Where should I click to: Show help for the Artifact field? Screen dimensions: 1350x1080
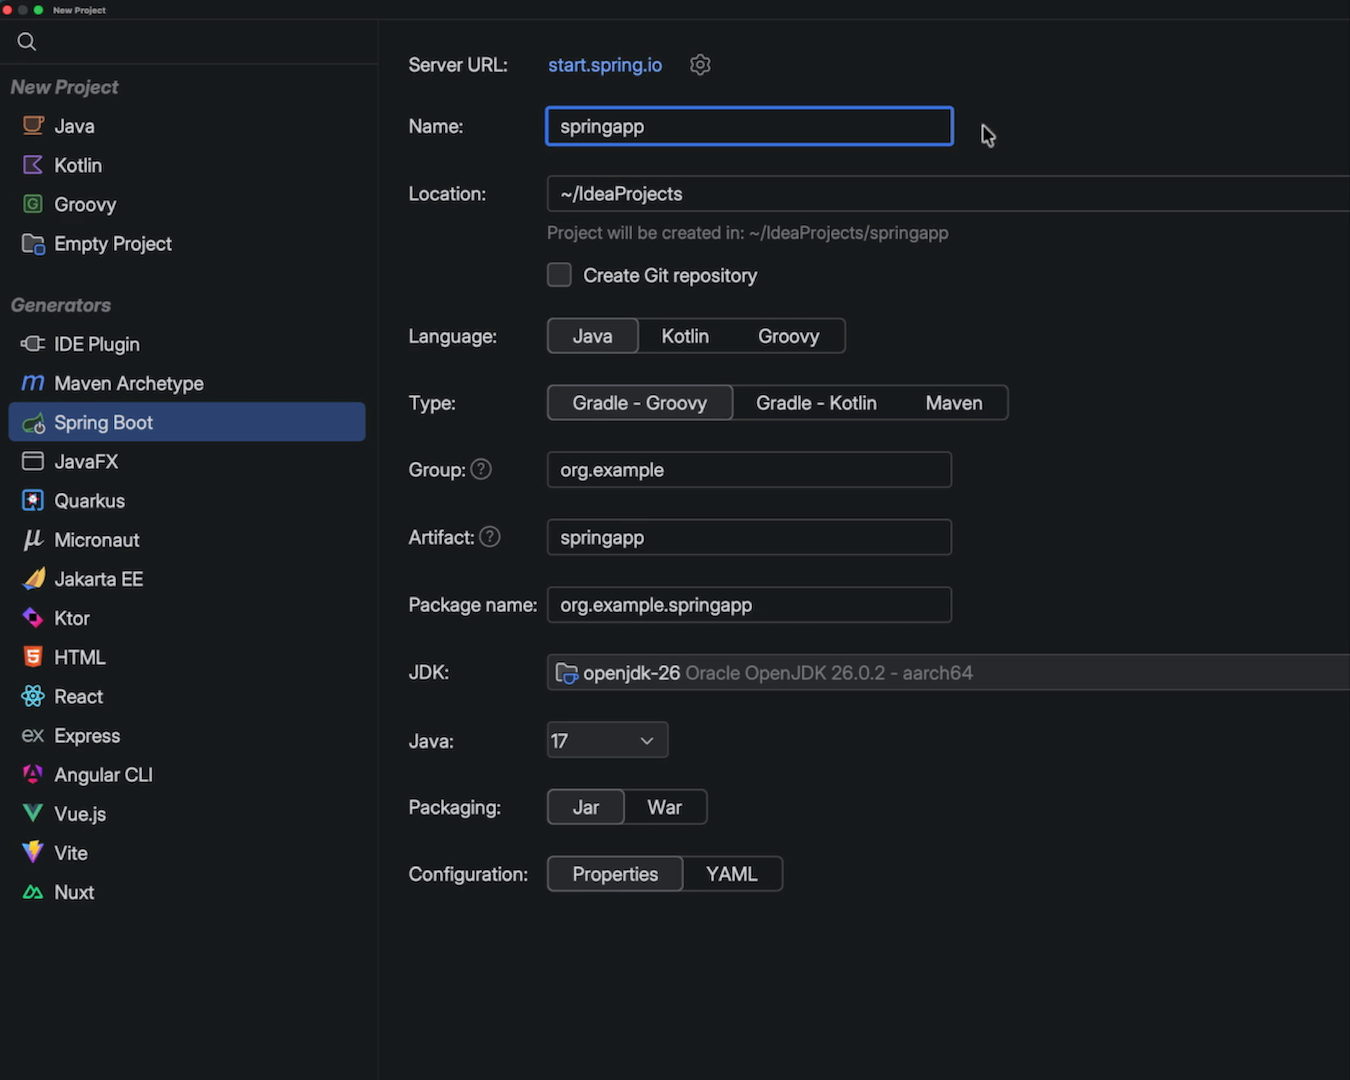pyautogui.click(x=490, y=537)
